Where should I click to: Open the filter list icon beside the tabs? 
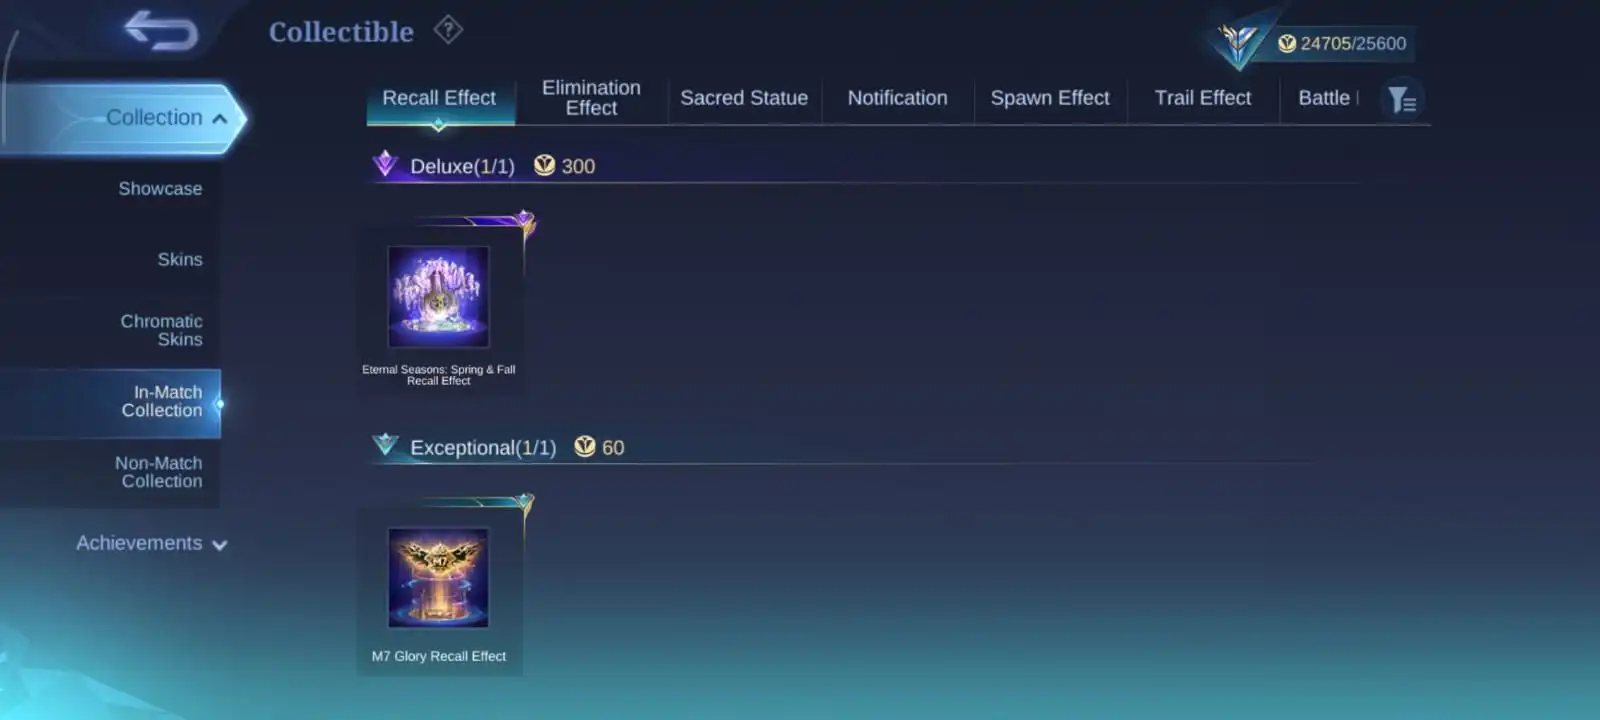coord(1402,99)
